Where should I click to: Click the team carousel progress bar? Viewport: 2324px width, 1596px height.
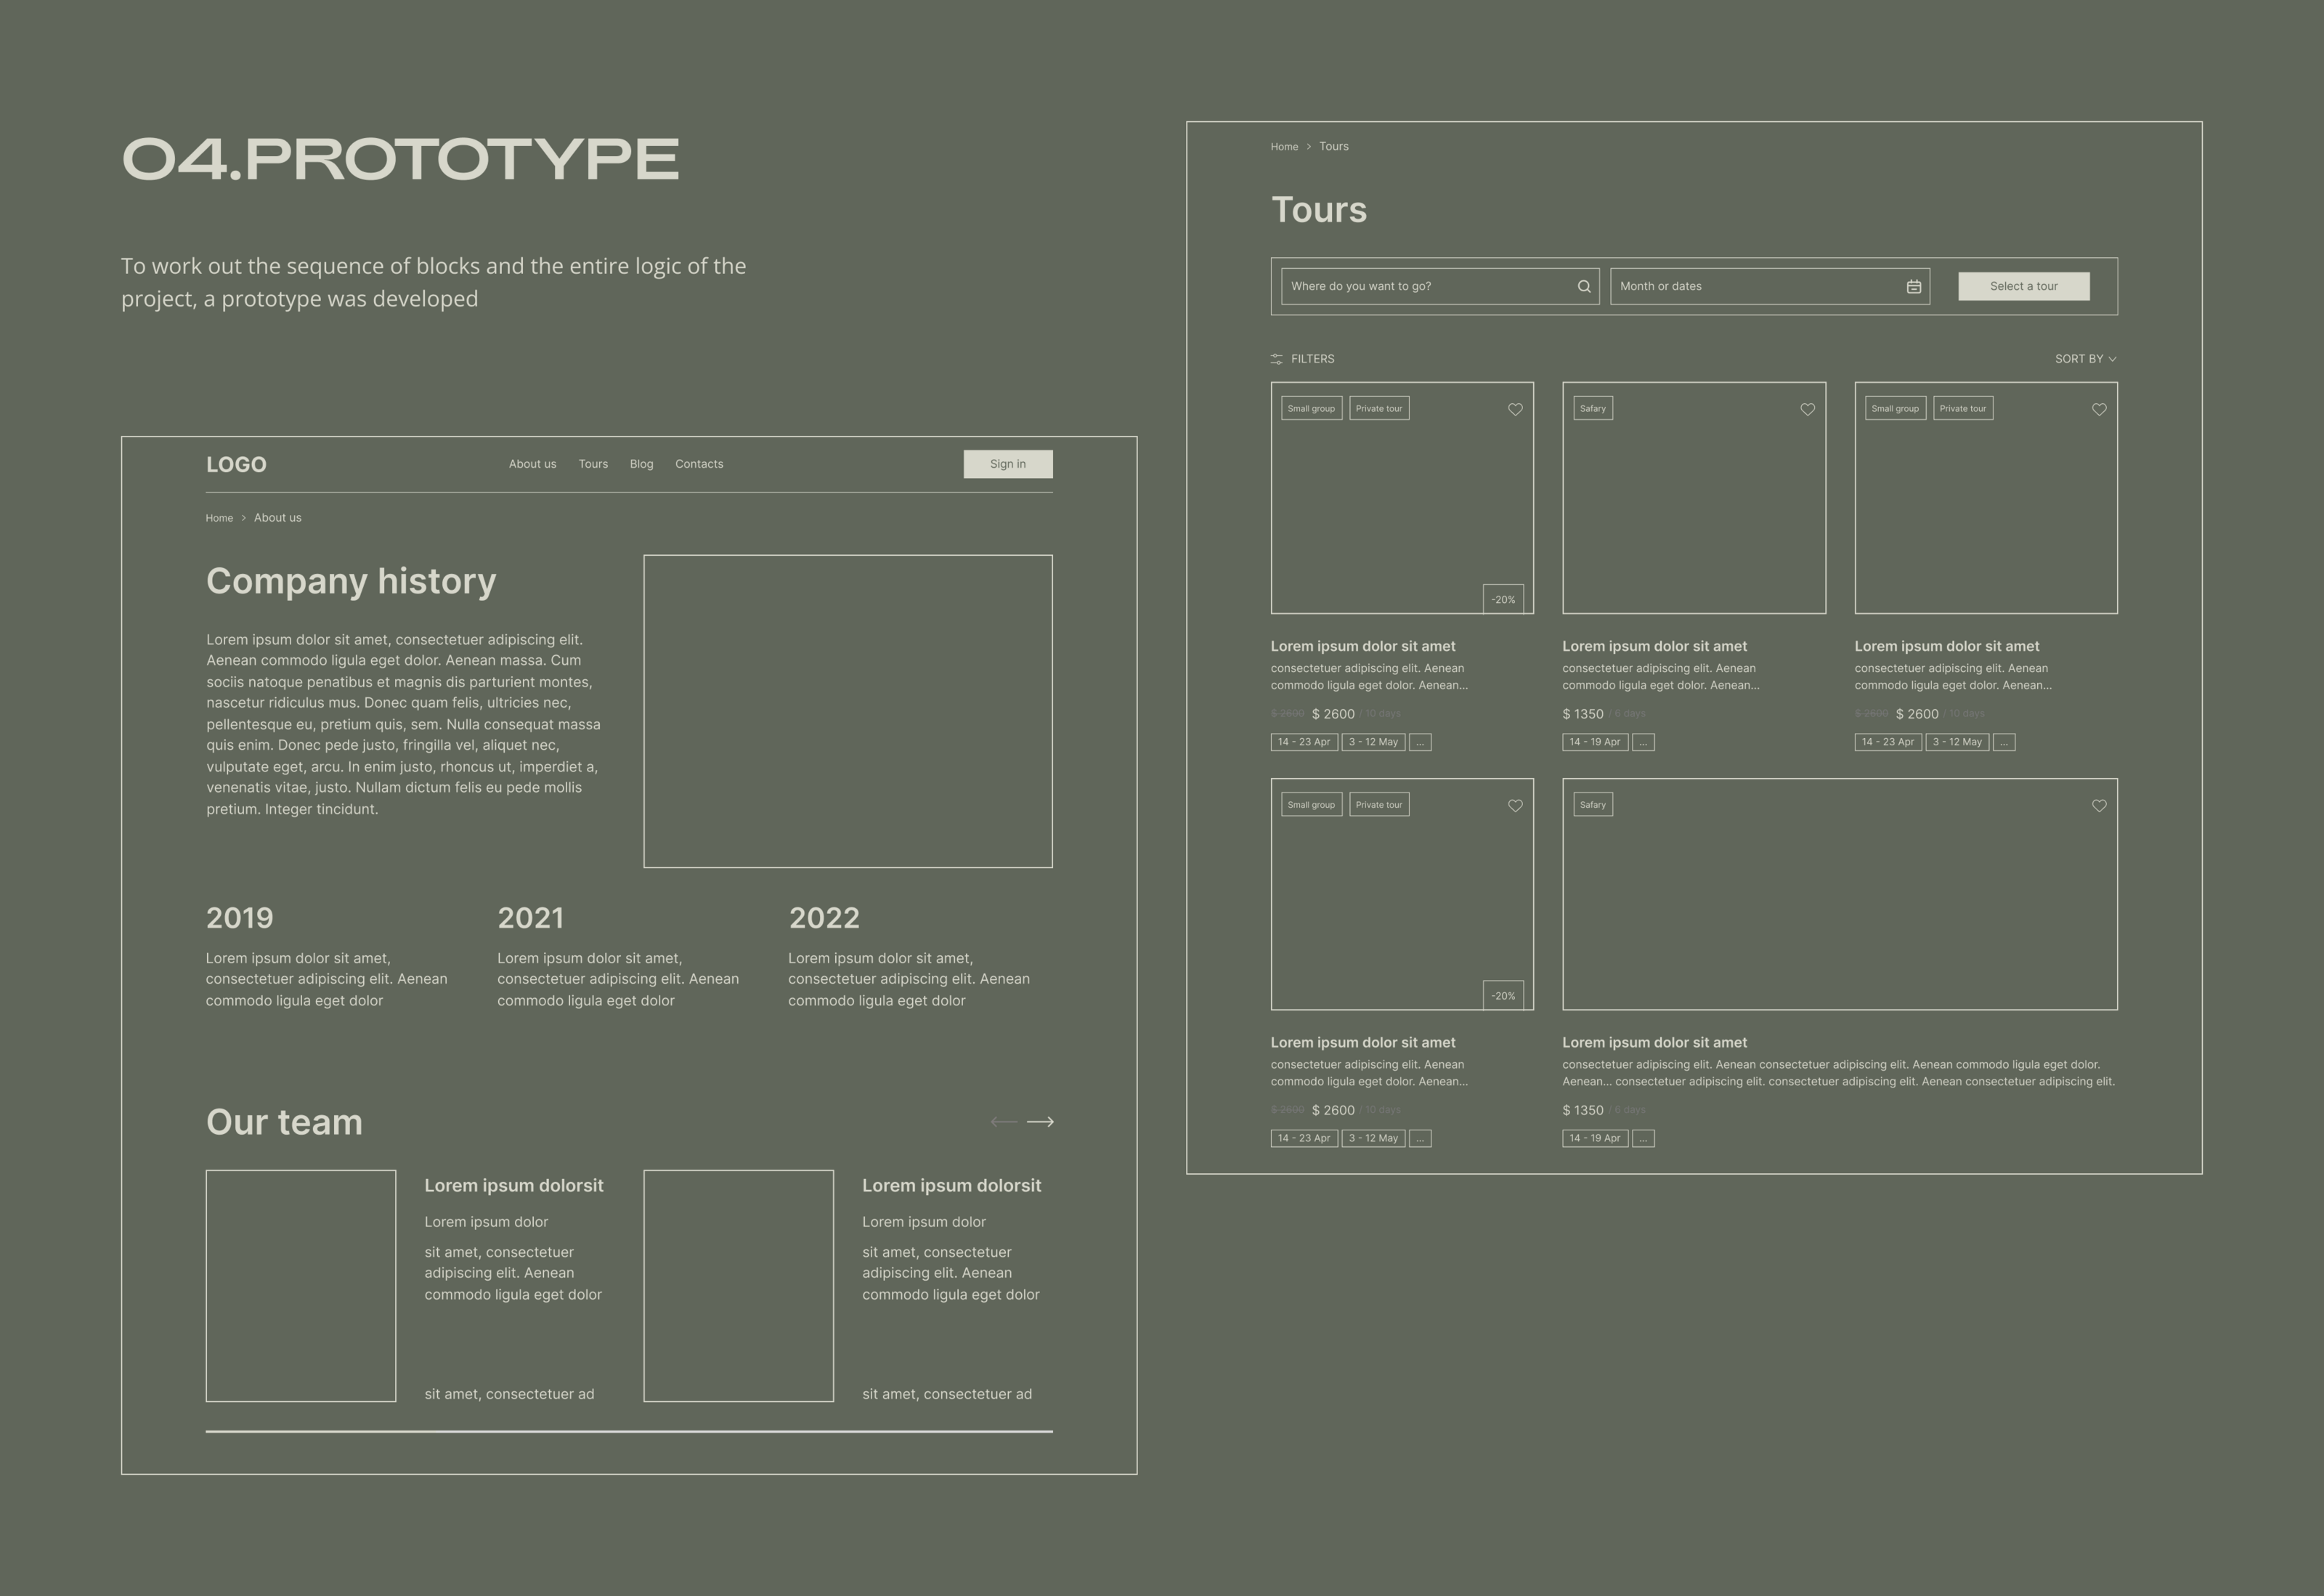[629, 1431]
